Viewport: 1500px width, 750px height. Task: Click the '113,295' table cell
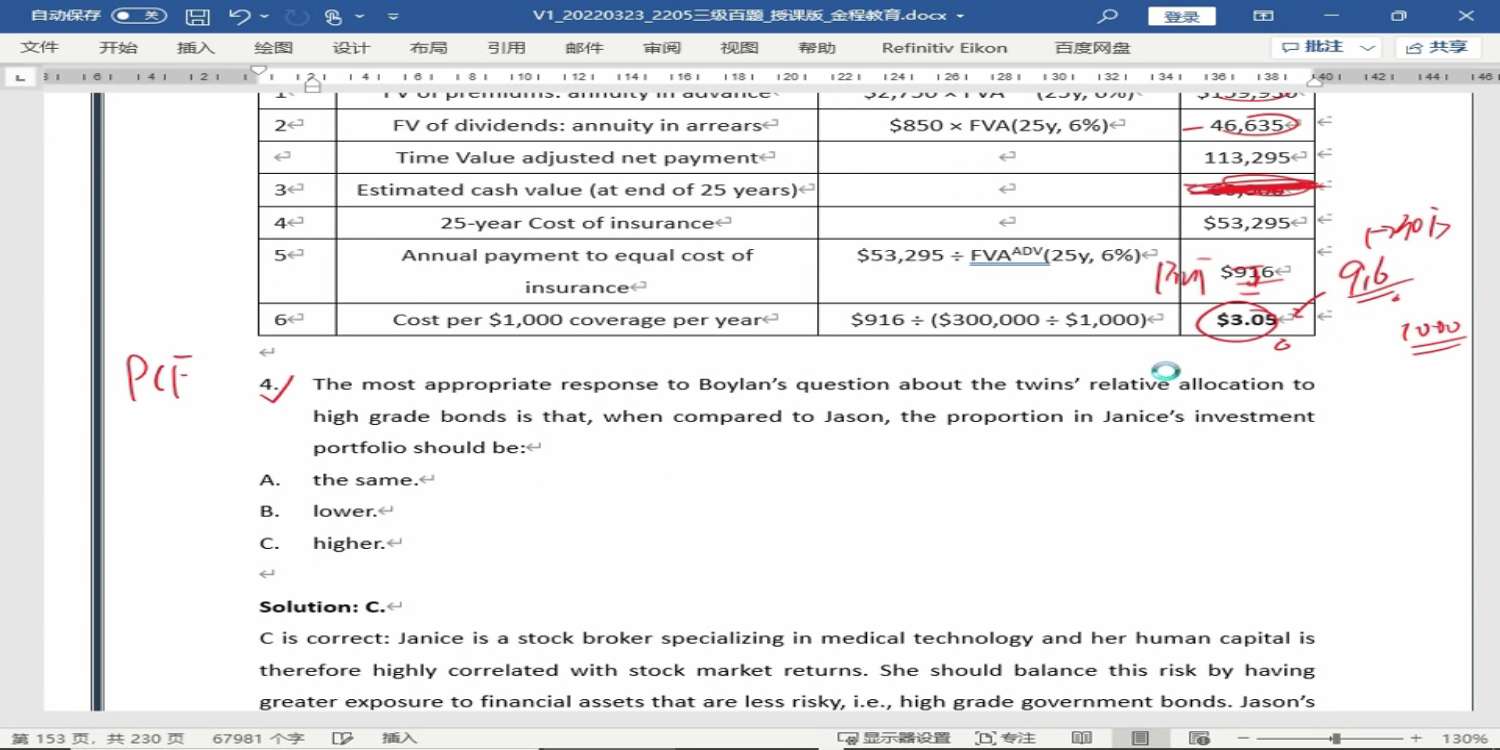[1246, 157]
